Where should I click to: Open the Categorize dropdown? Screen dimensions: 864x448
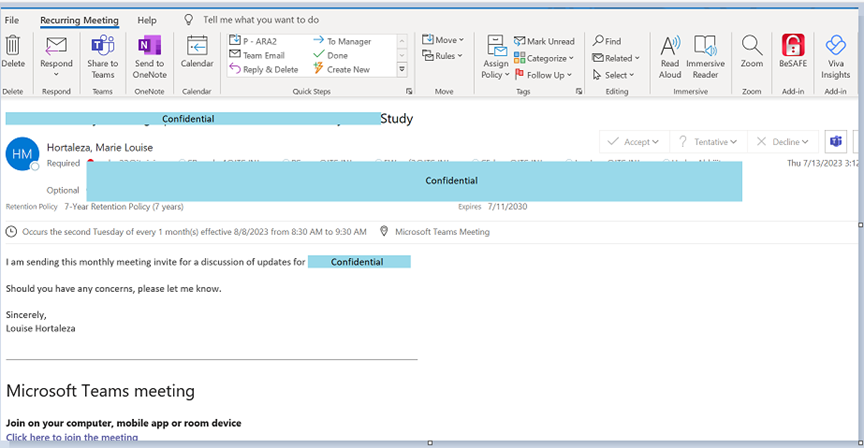pyautogui.click(x=544, y=58)
